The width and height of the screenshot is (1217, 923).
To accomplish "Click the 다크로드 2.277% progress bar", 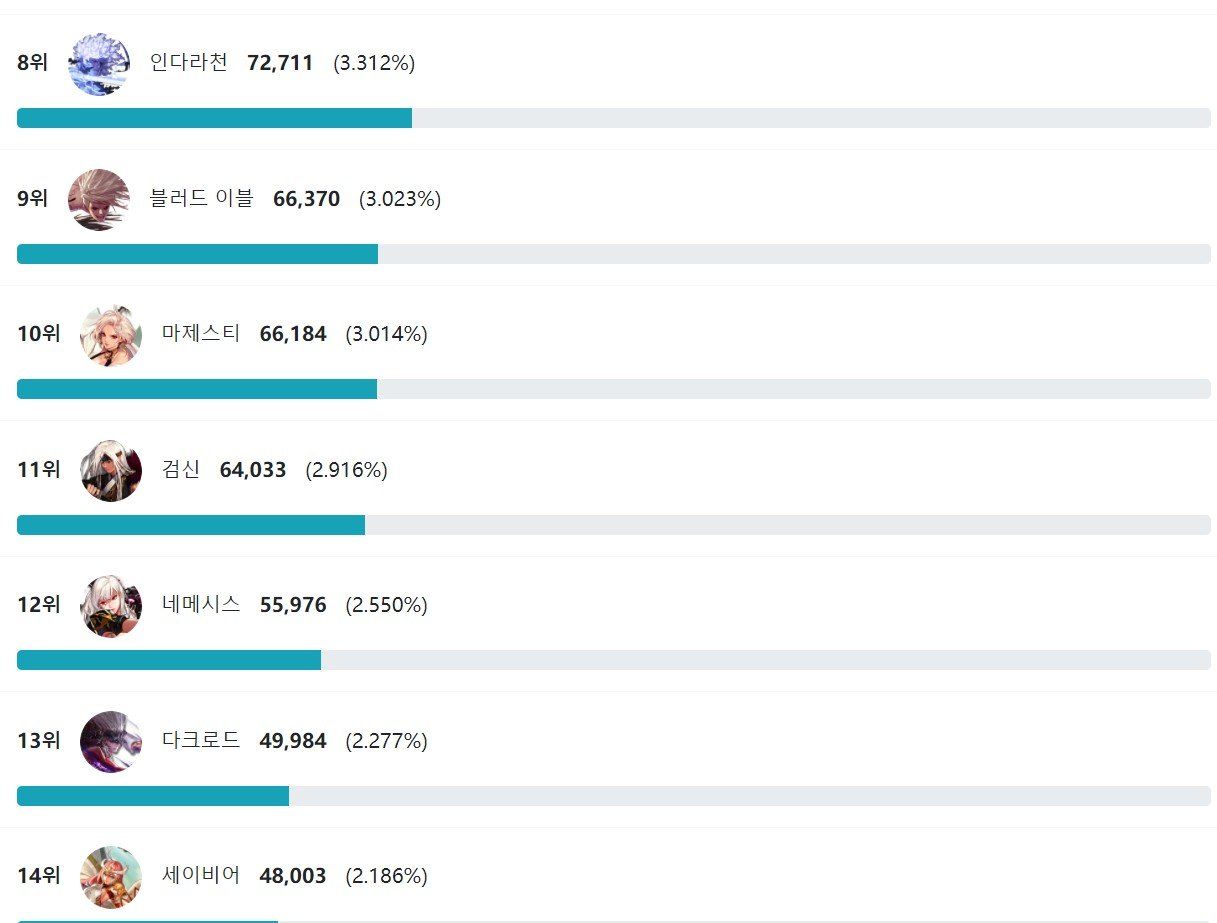I will (x=613, y=796).
